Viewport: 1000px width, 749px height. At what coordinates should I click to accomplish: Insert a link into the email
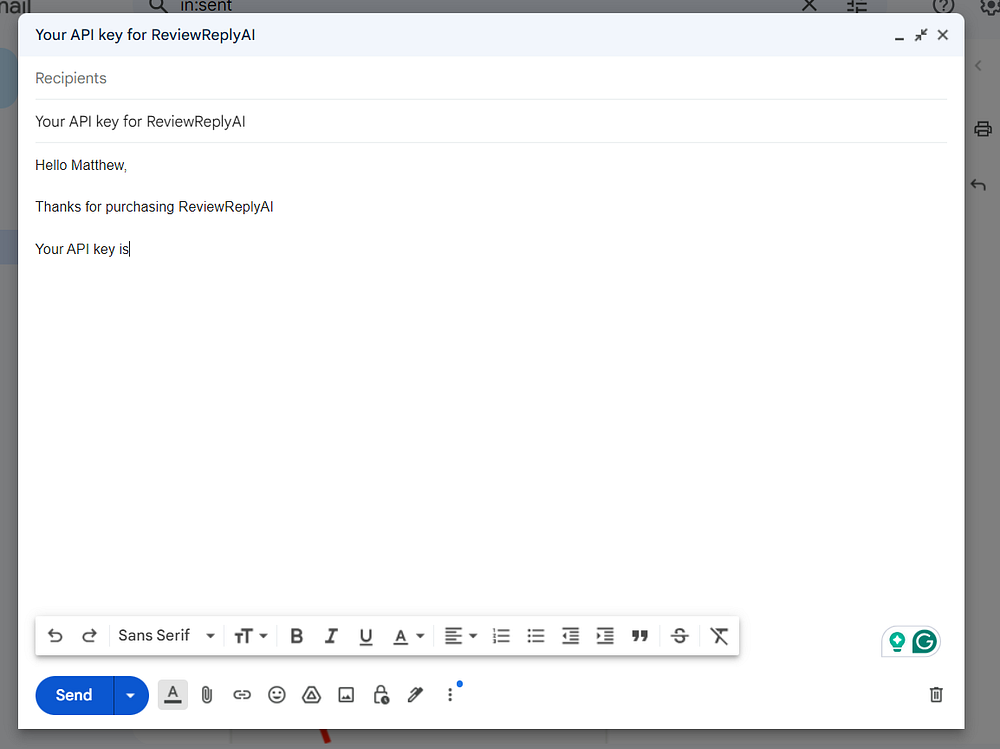click(242, 695)
